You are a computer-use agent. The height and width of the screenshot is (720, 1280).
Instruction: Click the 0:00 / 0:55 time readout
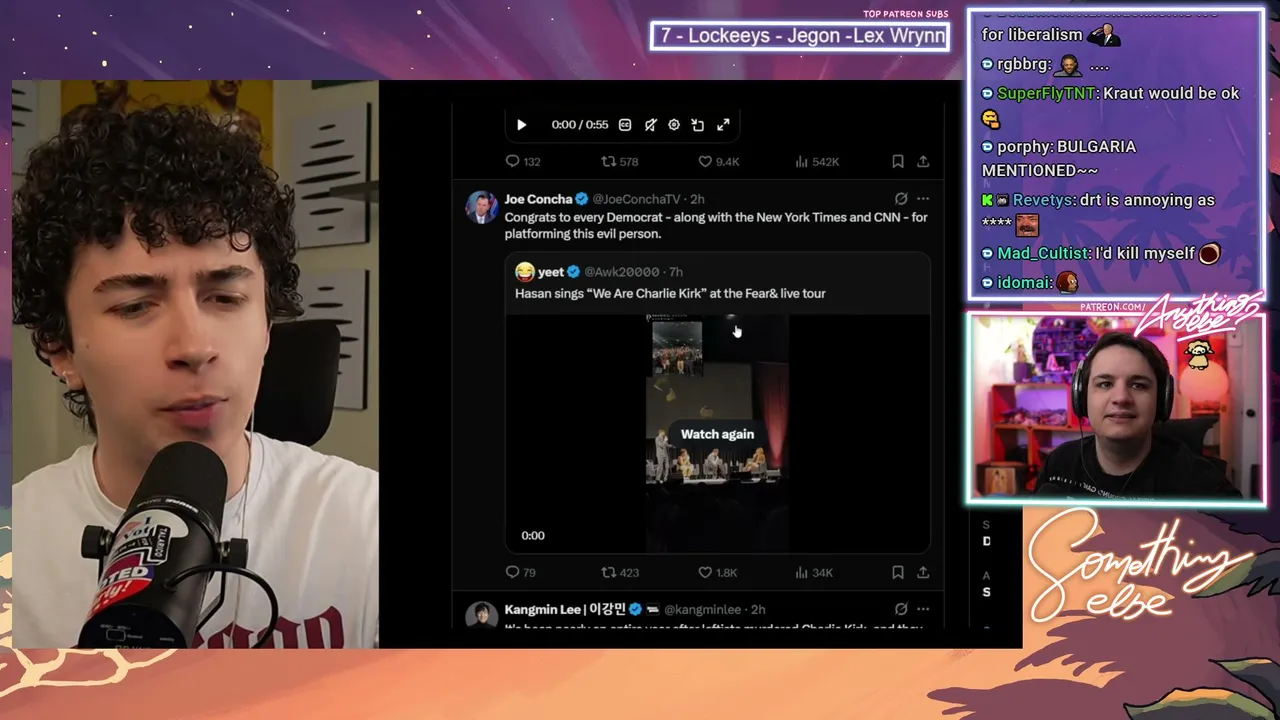pyautogui.click(x=580, y=125)
